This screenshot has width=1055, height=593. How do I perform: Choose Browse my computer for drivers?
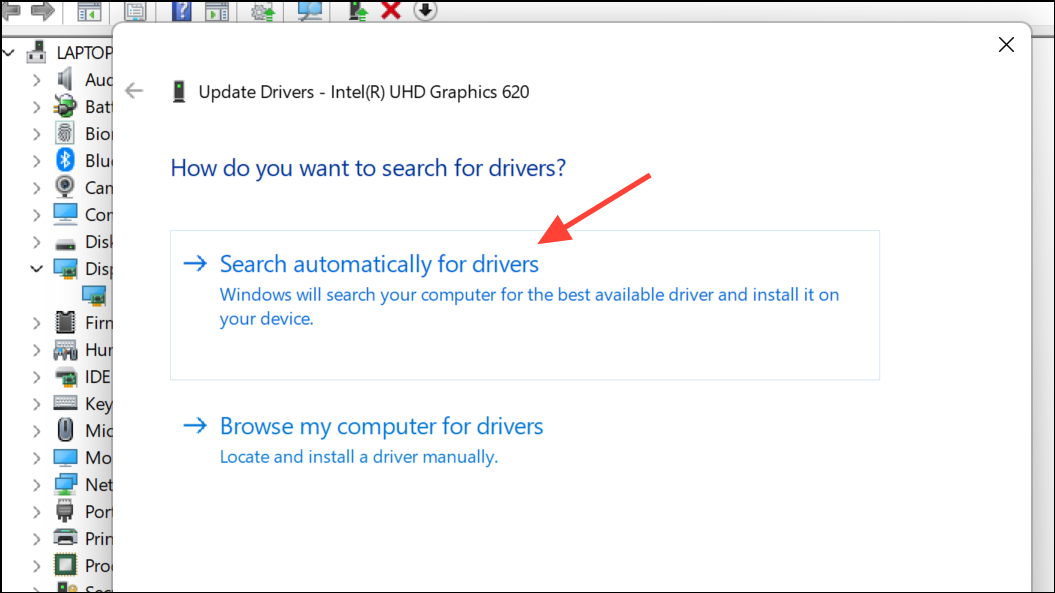click(381, 426)
